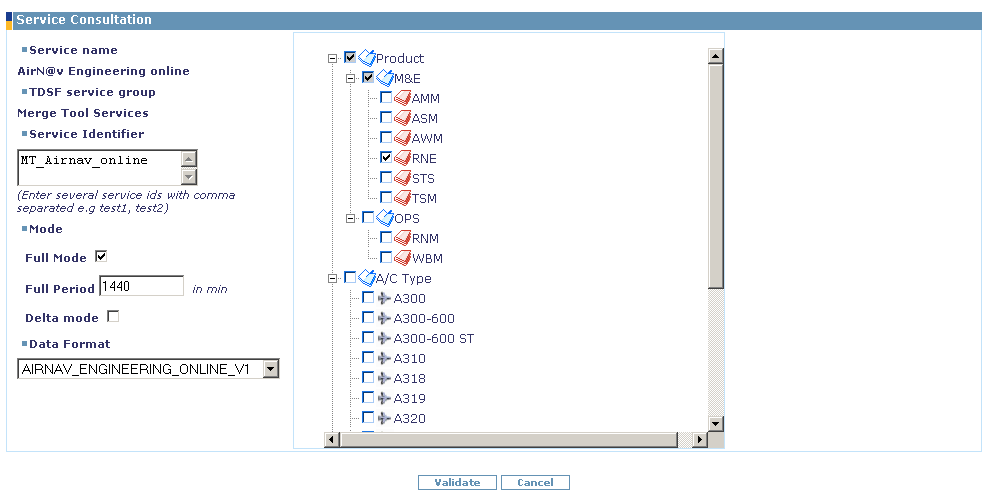
Task: Check the A319 checkbox
Action: click(368, 397)
